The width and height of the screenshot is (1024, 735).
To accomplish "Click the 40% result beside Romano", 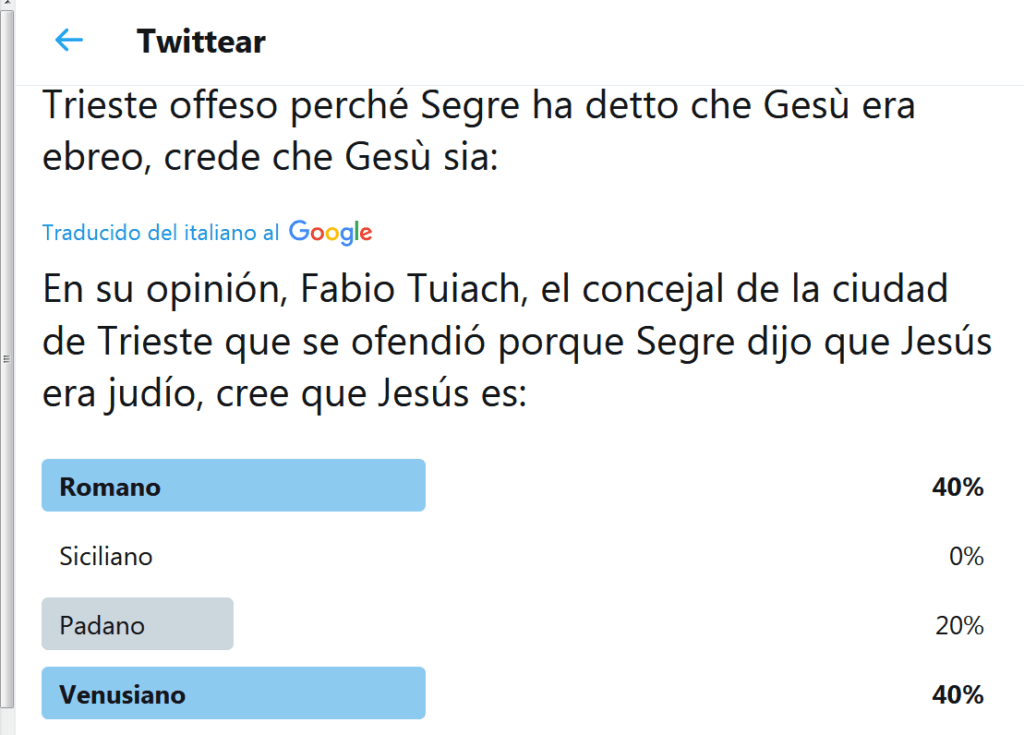I will (957, 487).
